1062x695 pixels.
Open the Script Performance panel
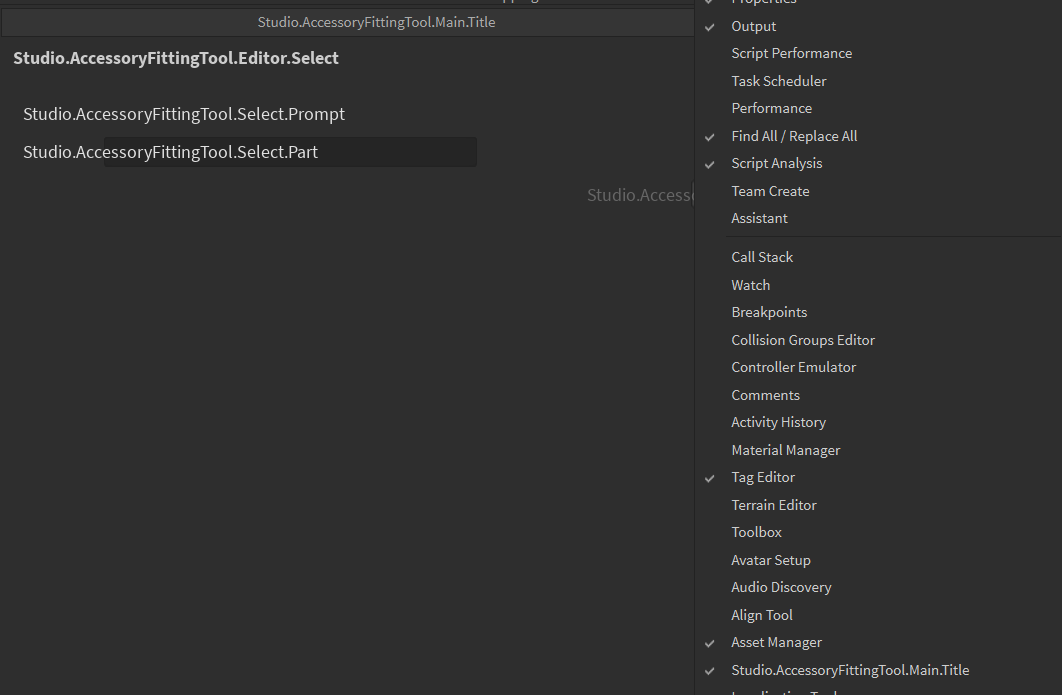click(791, 52)
